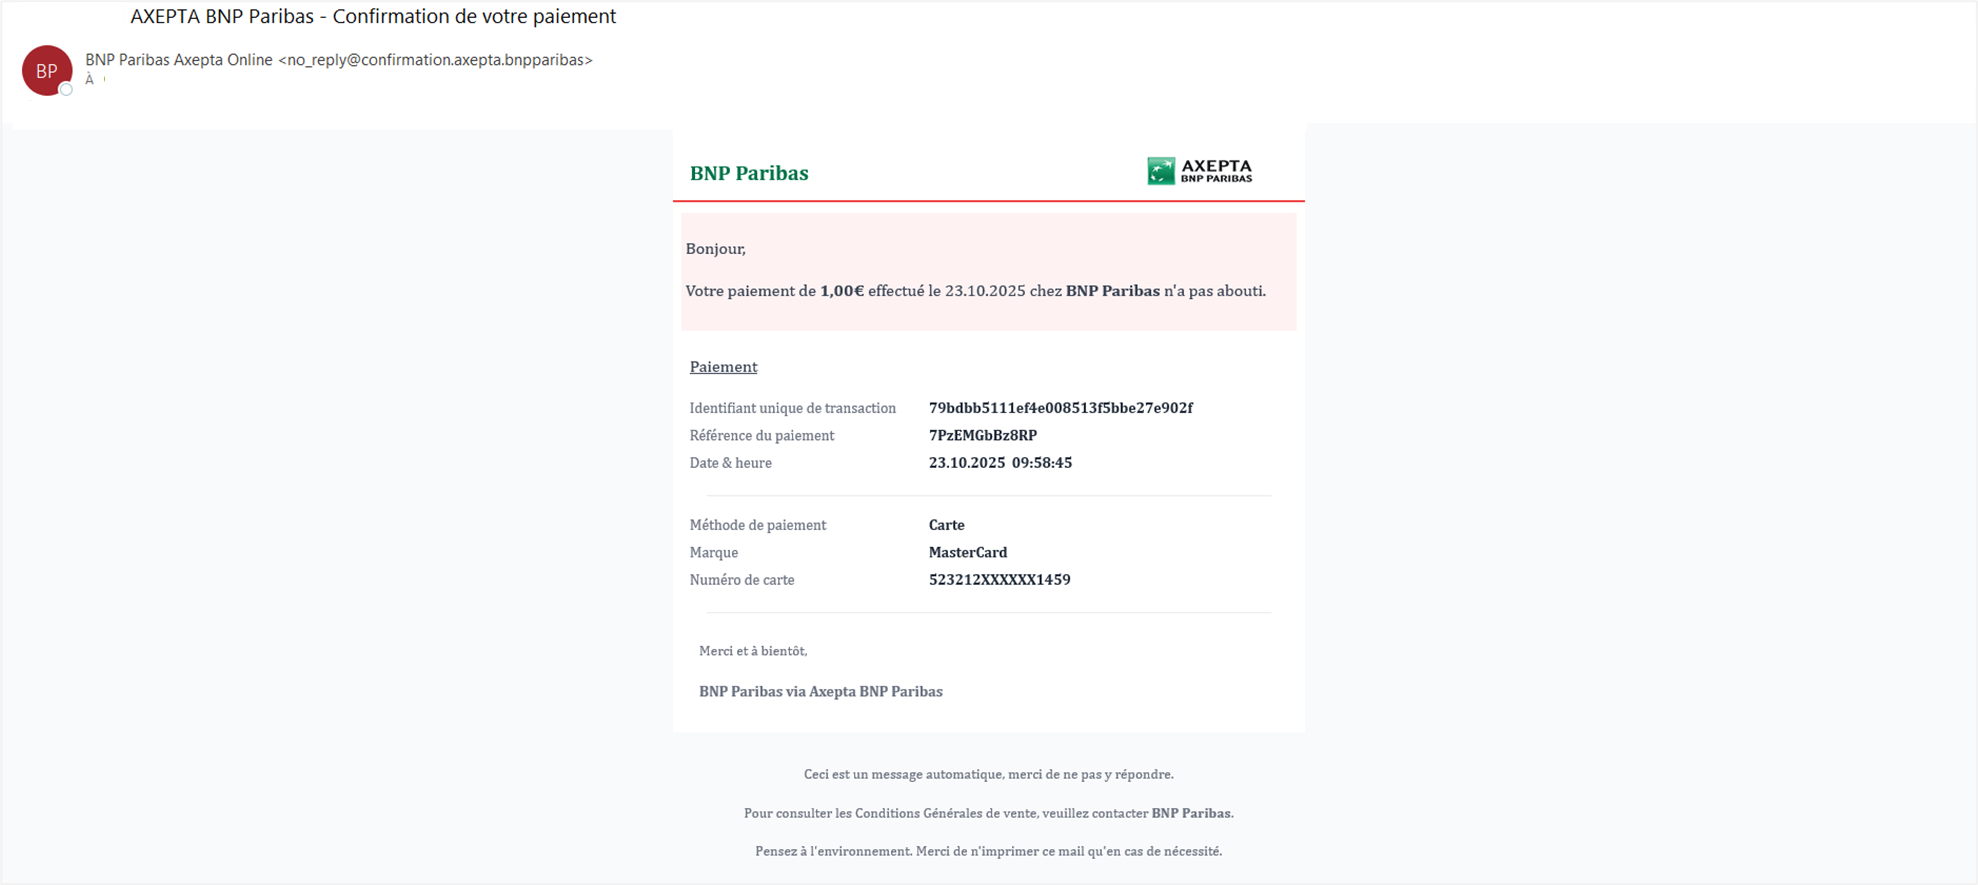The width and height of the screenshot is (1978, 885).
Task: Click the 1,00€ payment amount
Action: pos(842,291)
